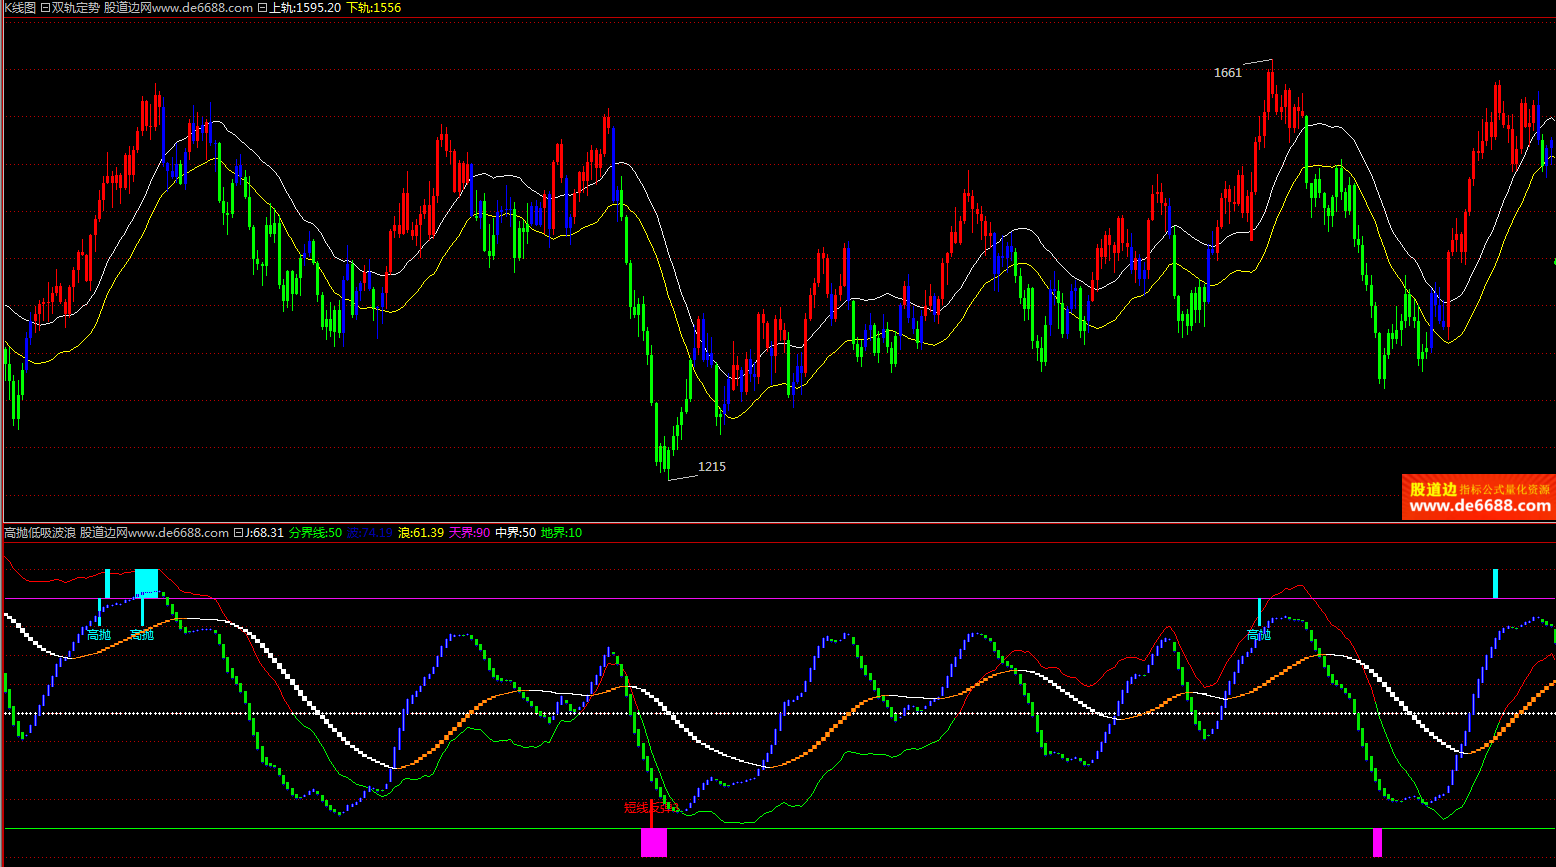Click the 高抛低吸波浪 indicator title
Screen dimensions: 1556x867
[x=40, y=533]
